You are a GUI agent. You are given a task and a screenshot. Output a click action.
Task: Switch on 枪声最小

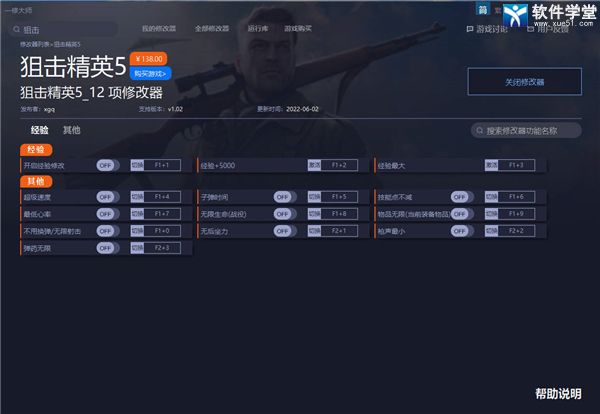click(x=462, y=231)
